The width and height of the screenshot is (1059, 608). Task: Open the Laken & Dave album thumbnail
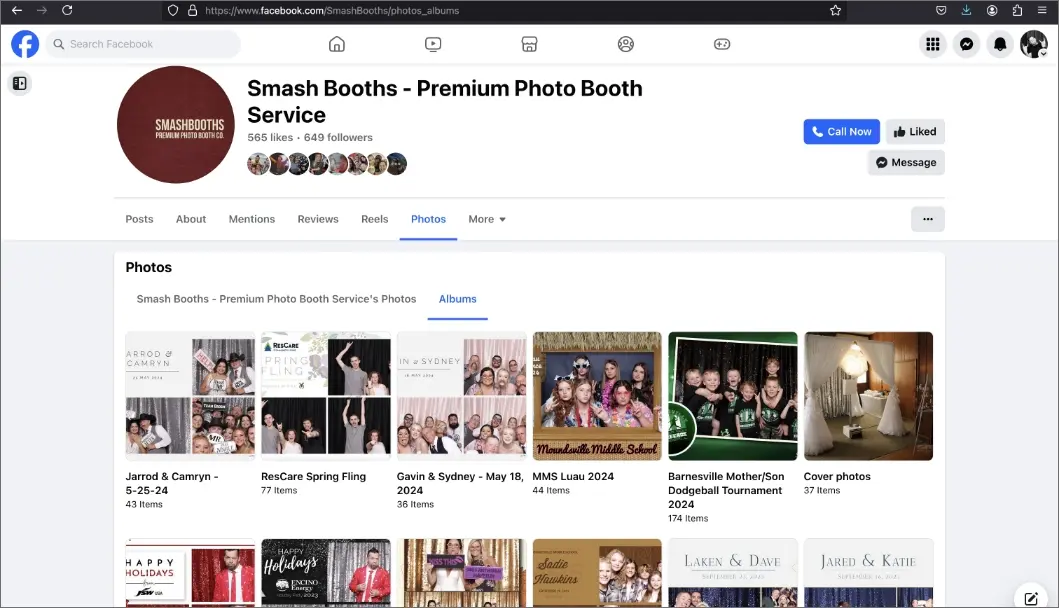click(733, 573)
